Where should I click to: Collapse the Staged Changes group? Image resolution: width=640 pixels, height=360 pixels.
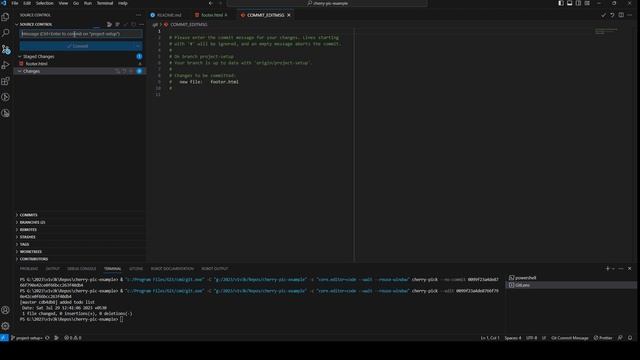click(x=20, y=56)
